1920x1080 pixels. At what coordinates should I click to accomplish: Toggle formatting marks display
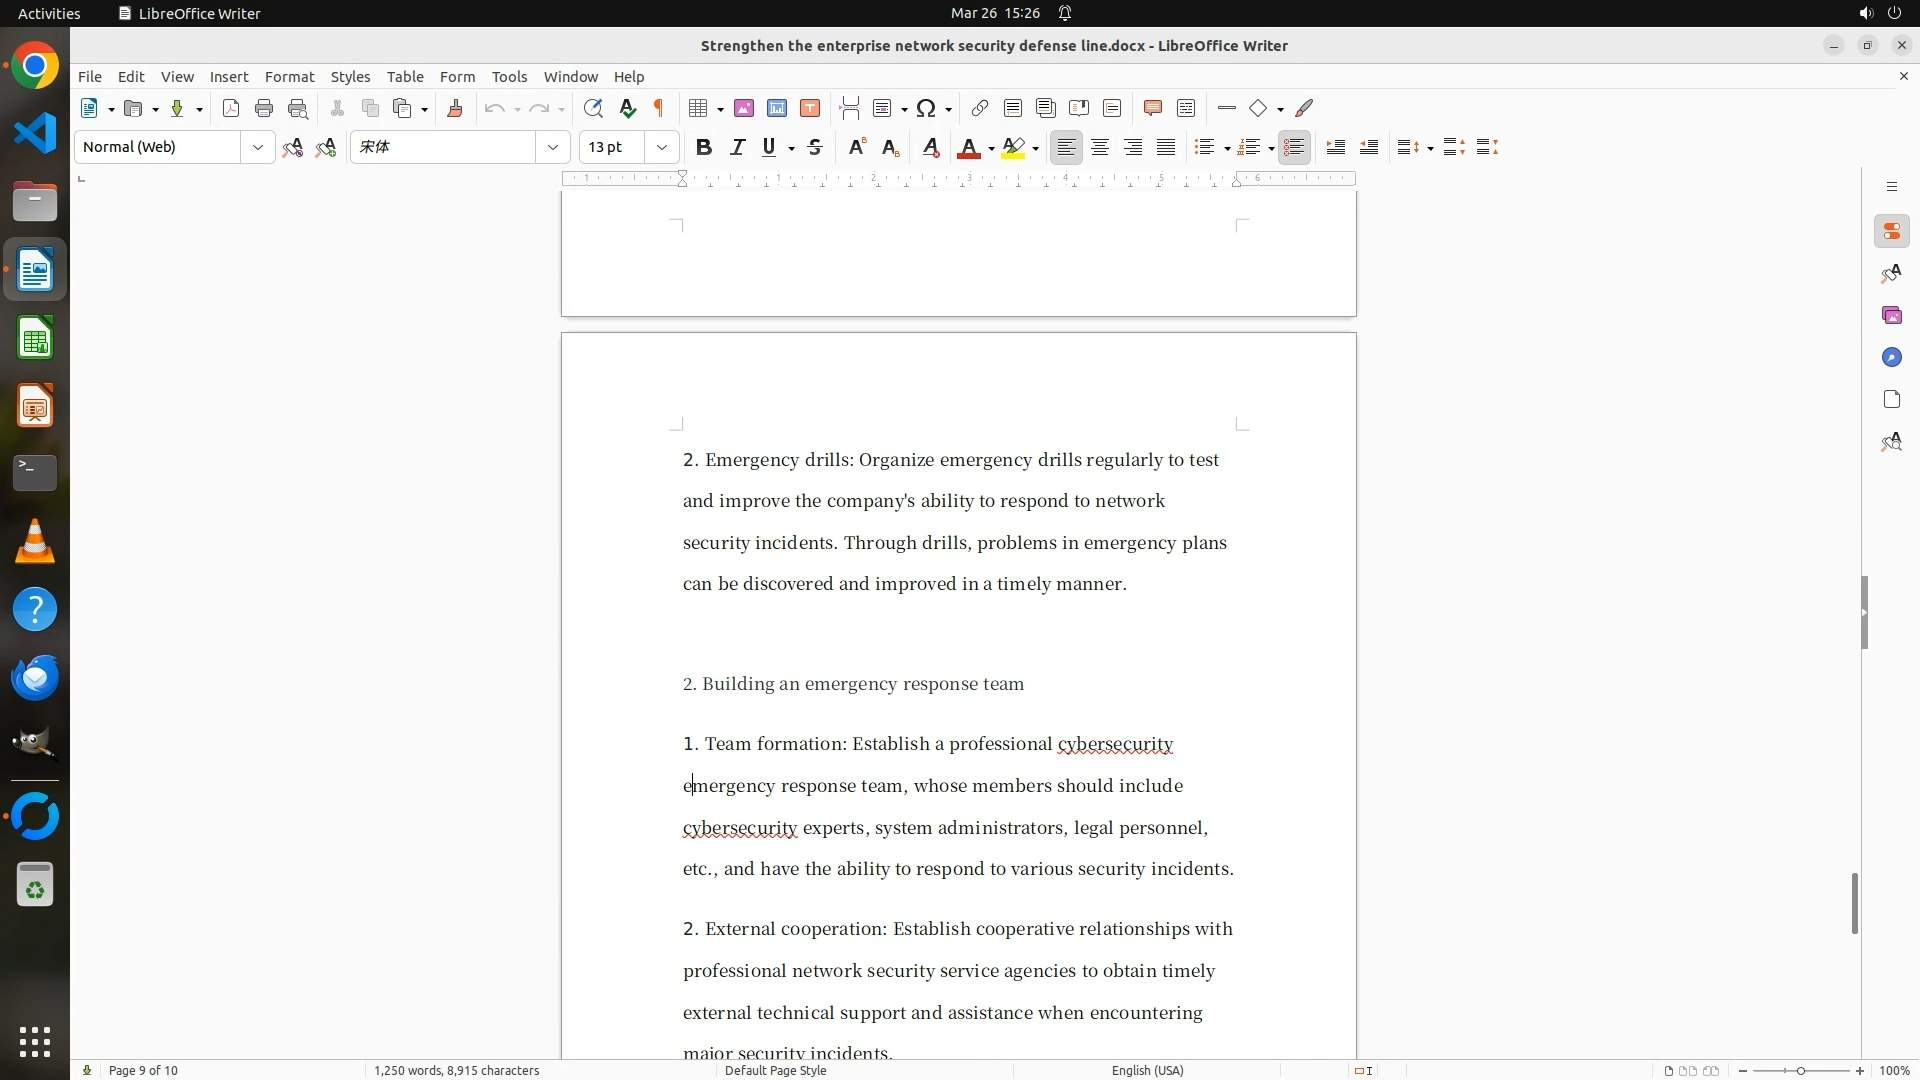pyautogui.click(x=659, y=108)
